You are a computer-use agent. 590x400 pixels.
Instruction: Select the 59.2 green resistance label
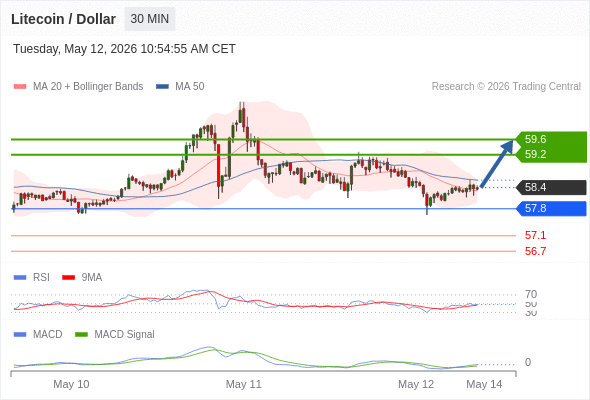535,154
